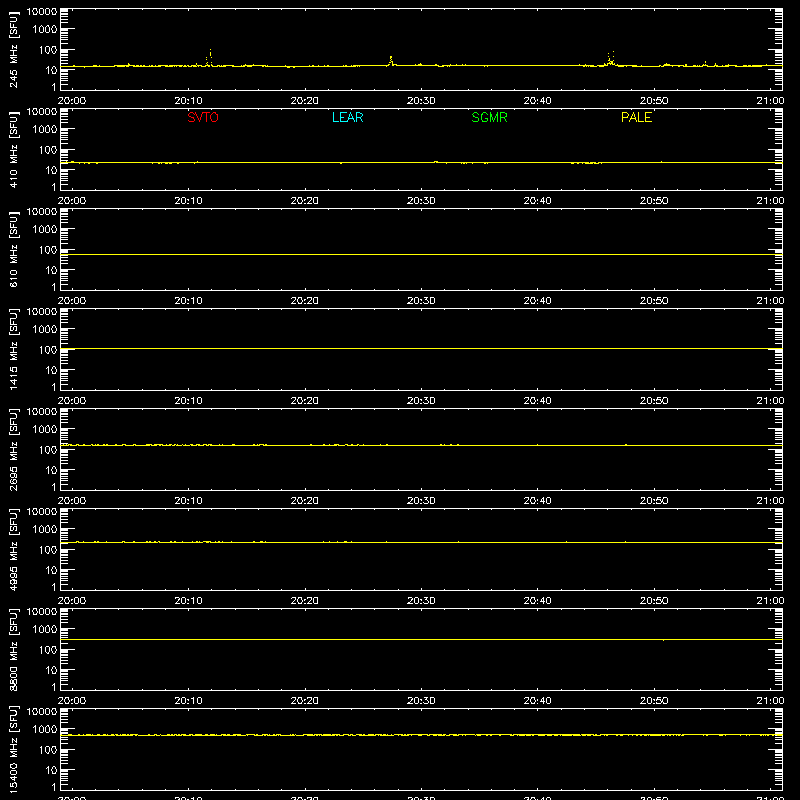Select the 245 MHz [SFU] axis title
The image size is (800, 800).
coord(13,49)
